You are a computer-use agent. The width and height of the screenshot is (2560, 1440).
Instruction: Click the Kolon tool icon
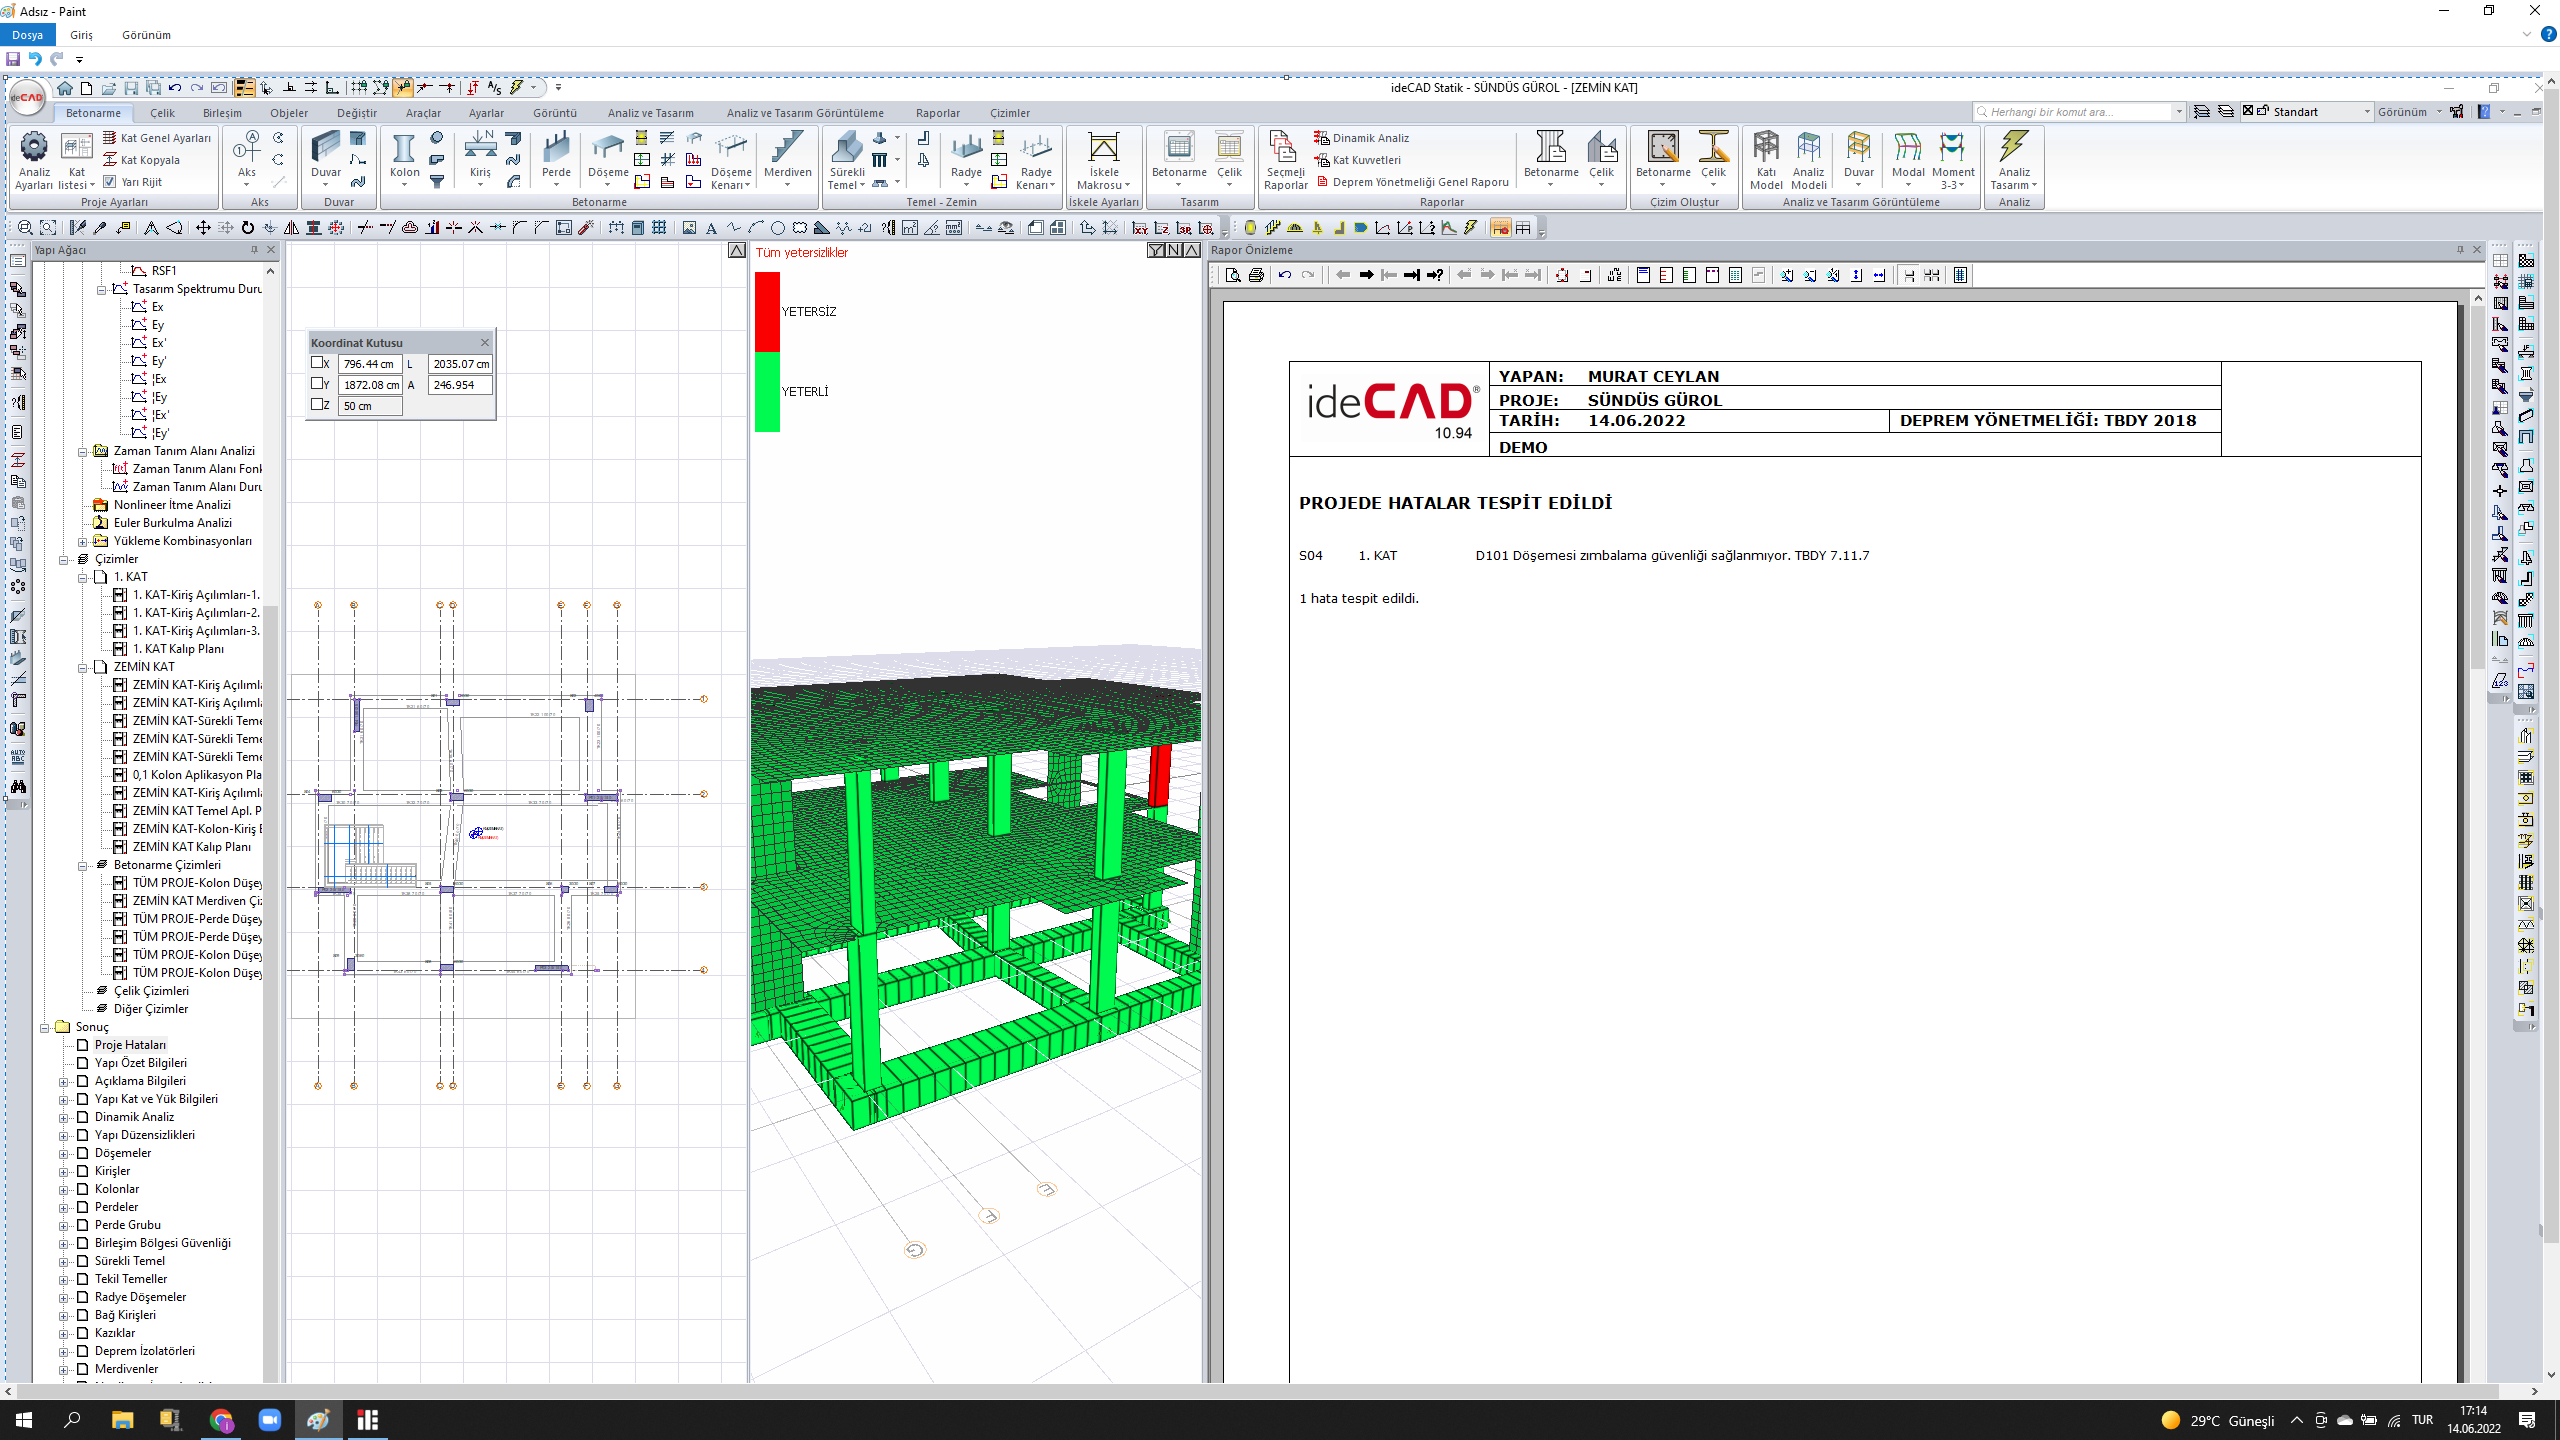pyautogui.click(x=404, y=148)
